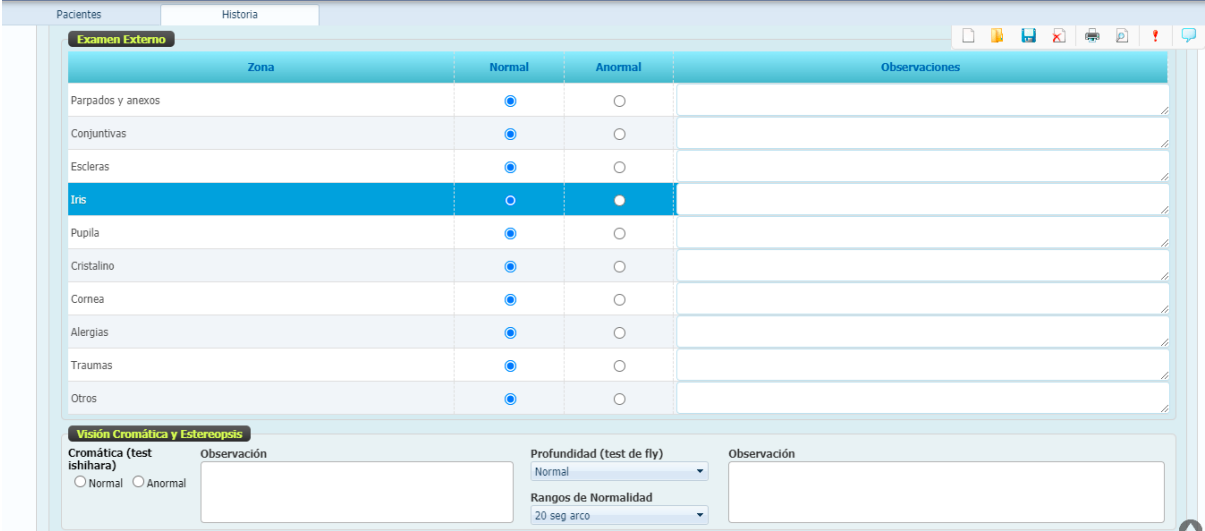Choose Anormal for Cromática test ishihara
Image resolution: width=1205 pixels, height=531 pixels.
139,483
